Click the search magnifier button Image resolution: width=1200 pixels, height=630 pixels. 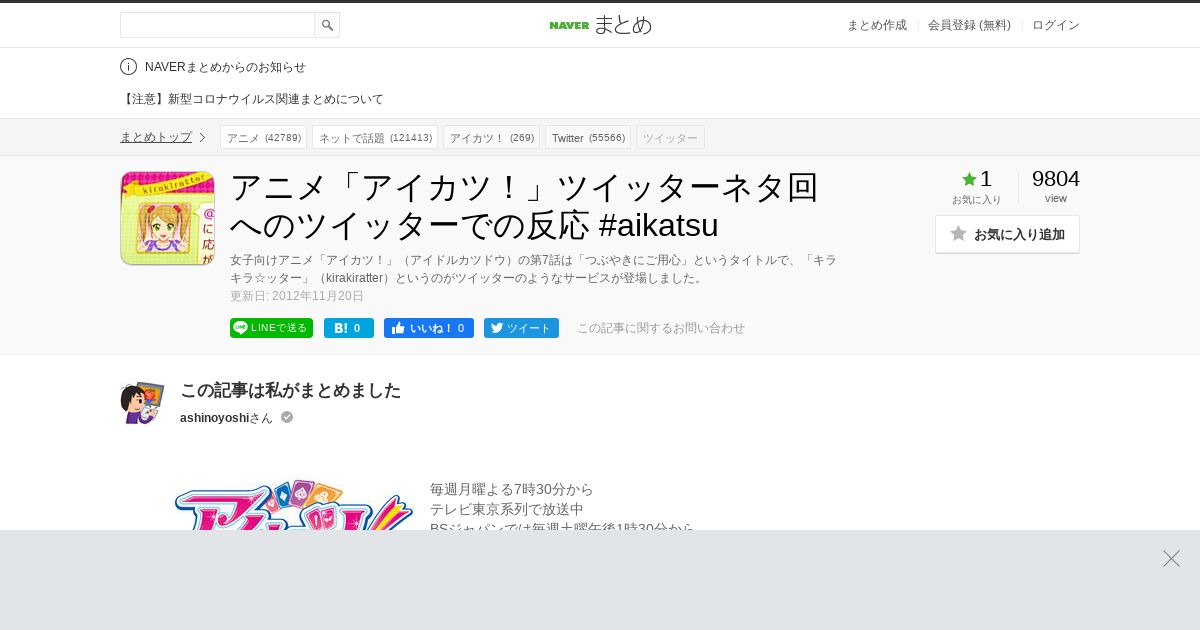click(327, 25)
